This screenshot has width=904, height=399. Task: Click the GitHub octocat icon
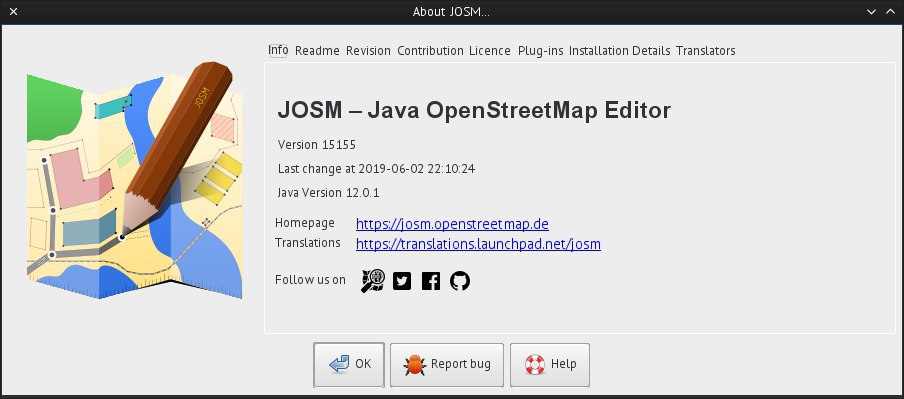(460, 281)
